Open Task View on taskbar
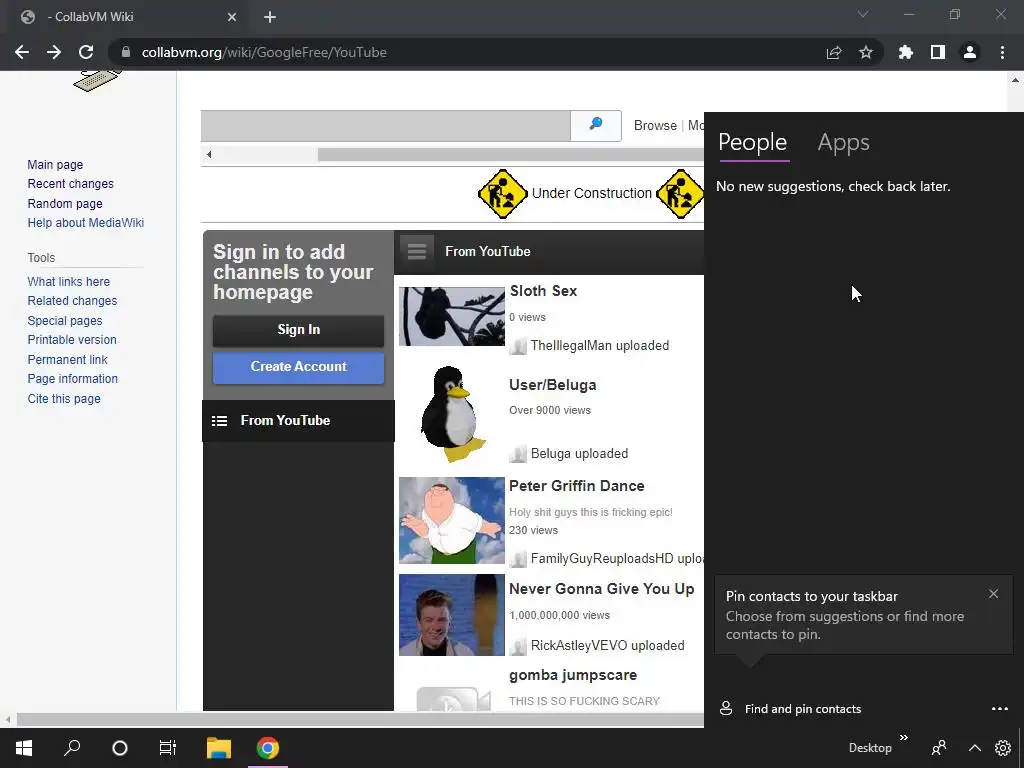This screenshot has height=768, width=1024. pos(168,748)
